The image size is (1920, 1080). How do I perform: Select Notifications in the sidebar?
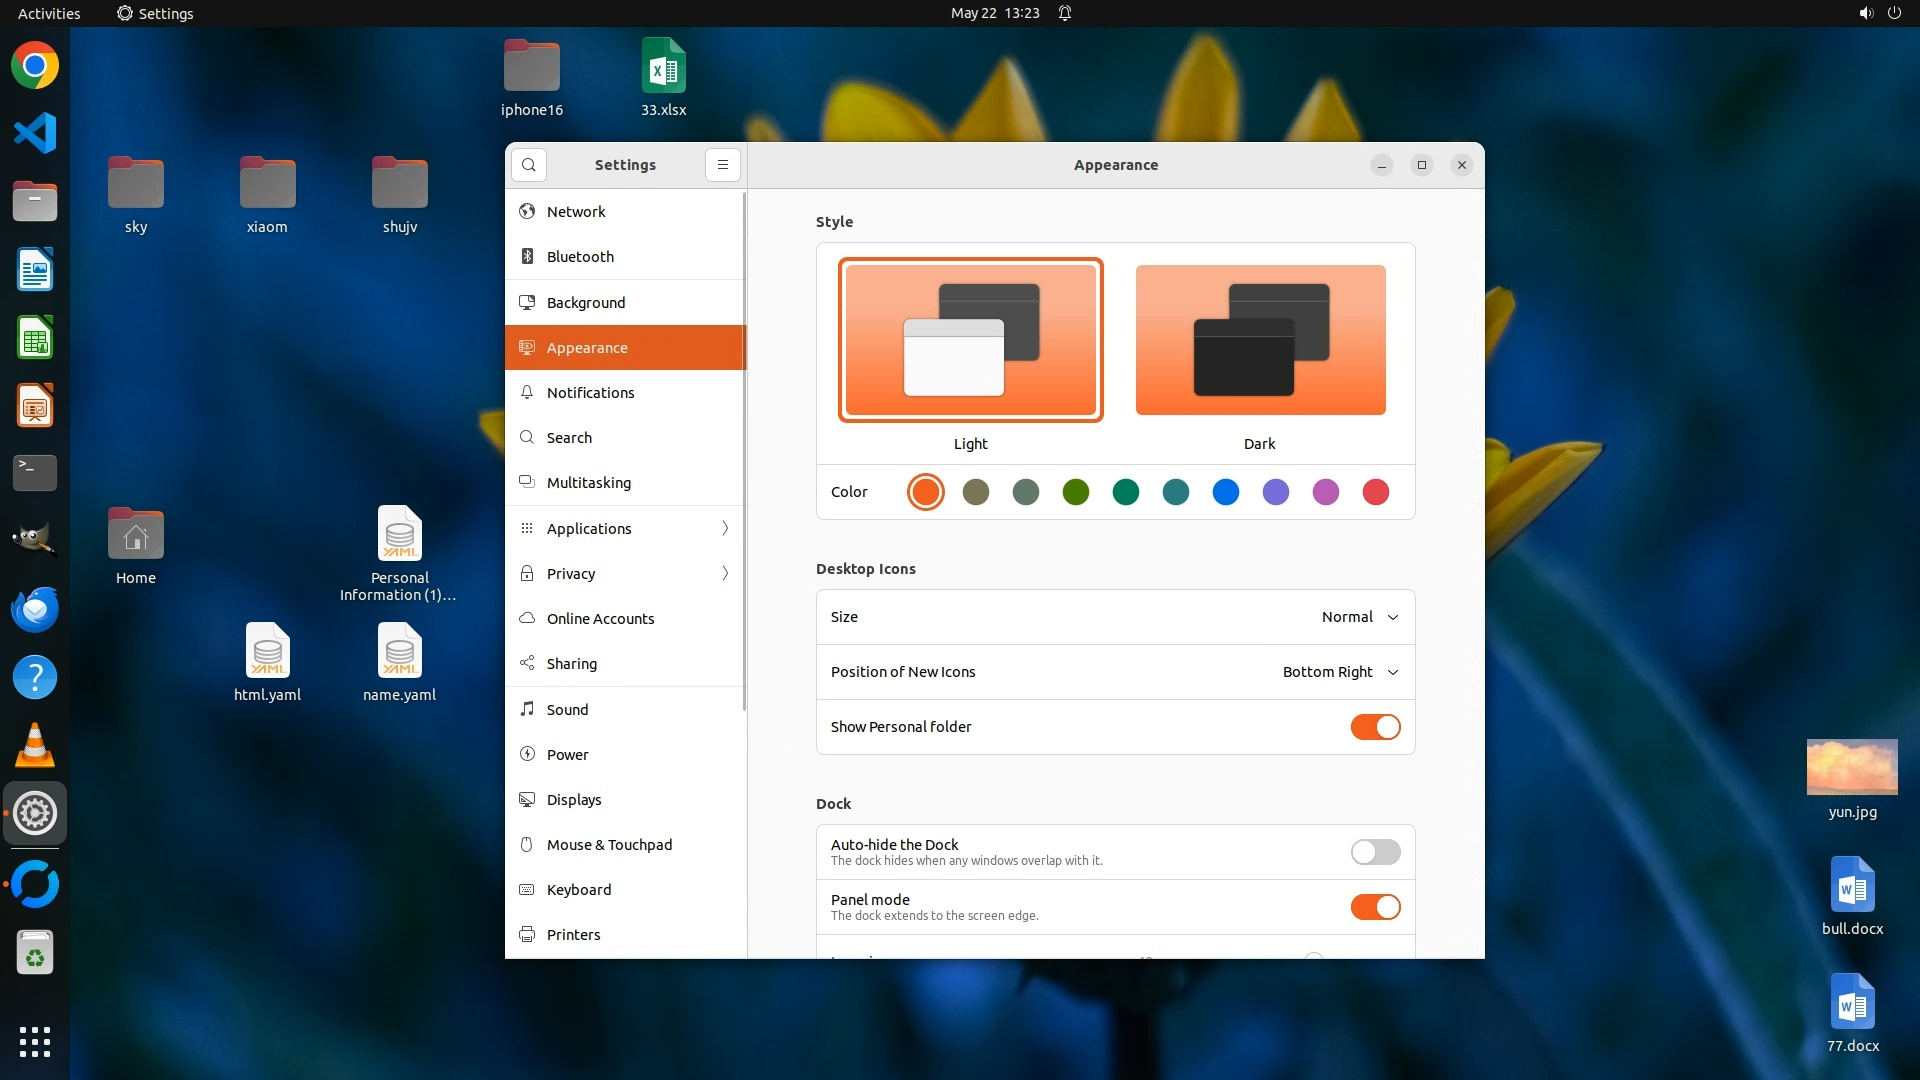(x=590, y=392)
